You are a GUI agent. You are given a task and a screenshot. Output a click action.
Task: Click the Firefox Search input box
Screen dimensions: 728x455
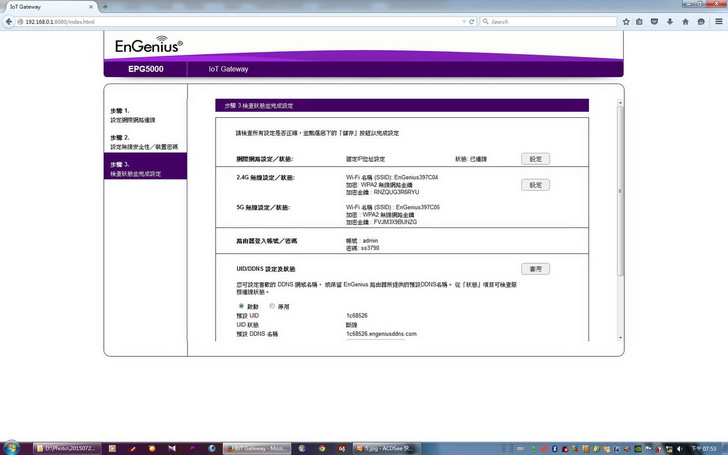coord(550,21)
